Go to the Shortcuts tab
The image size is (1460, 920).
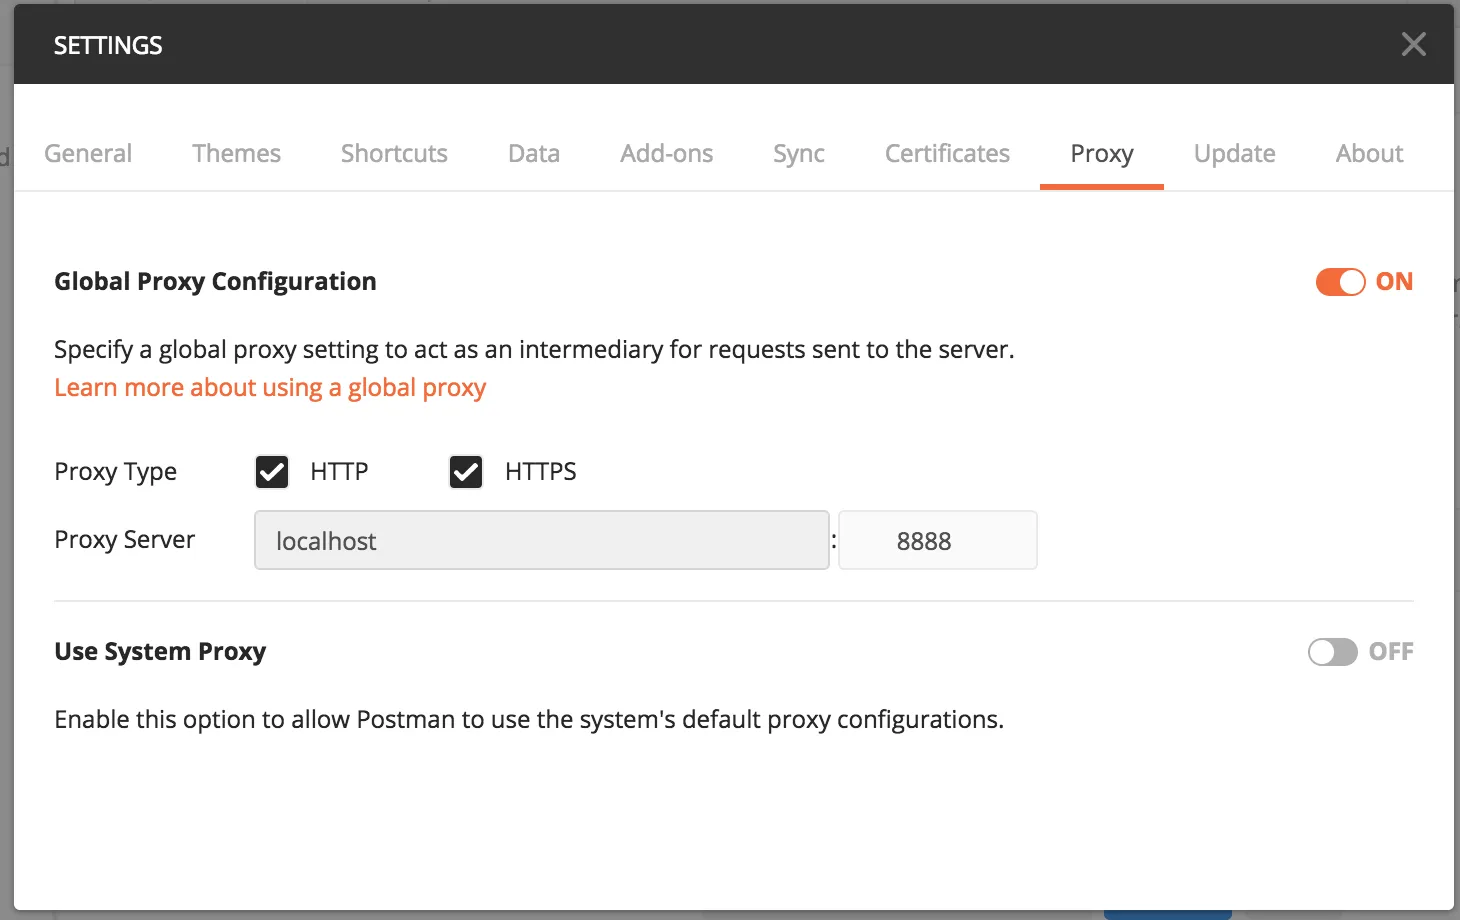point(394,153)
